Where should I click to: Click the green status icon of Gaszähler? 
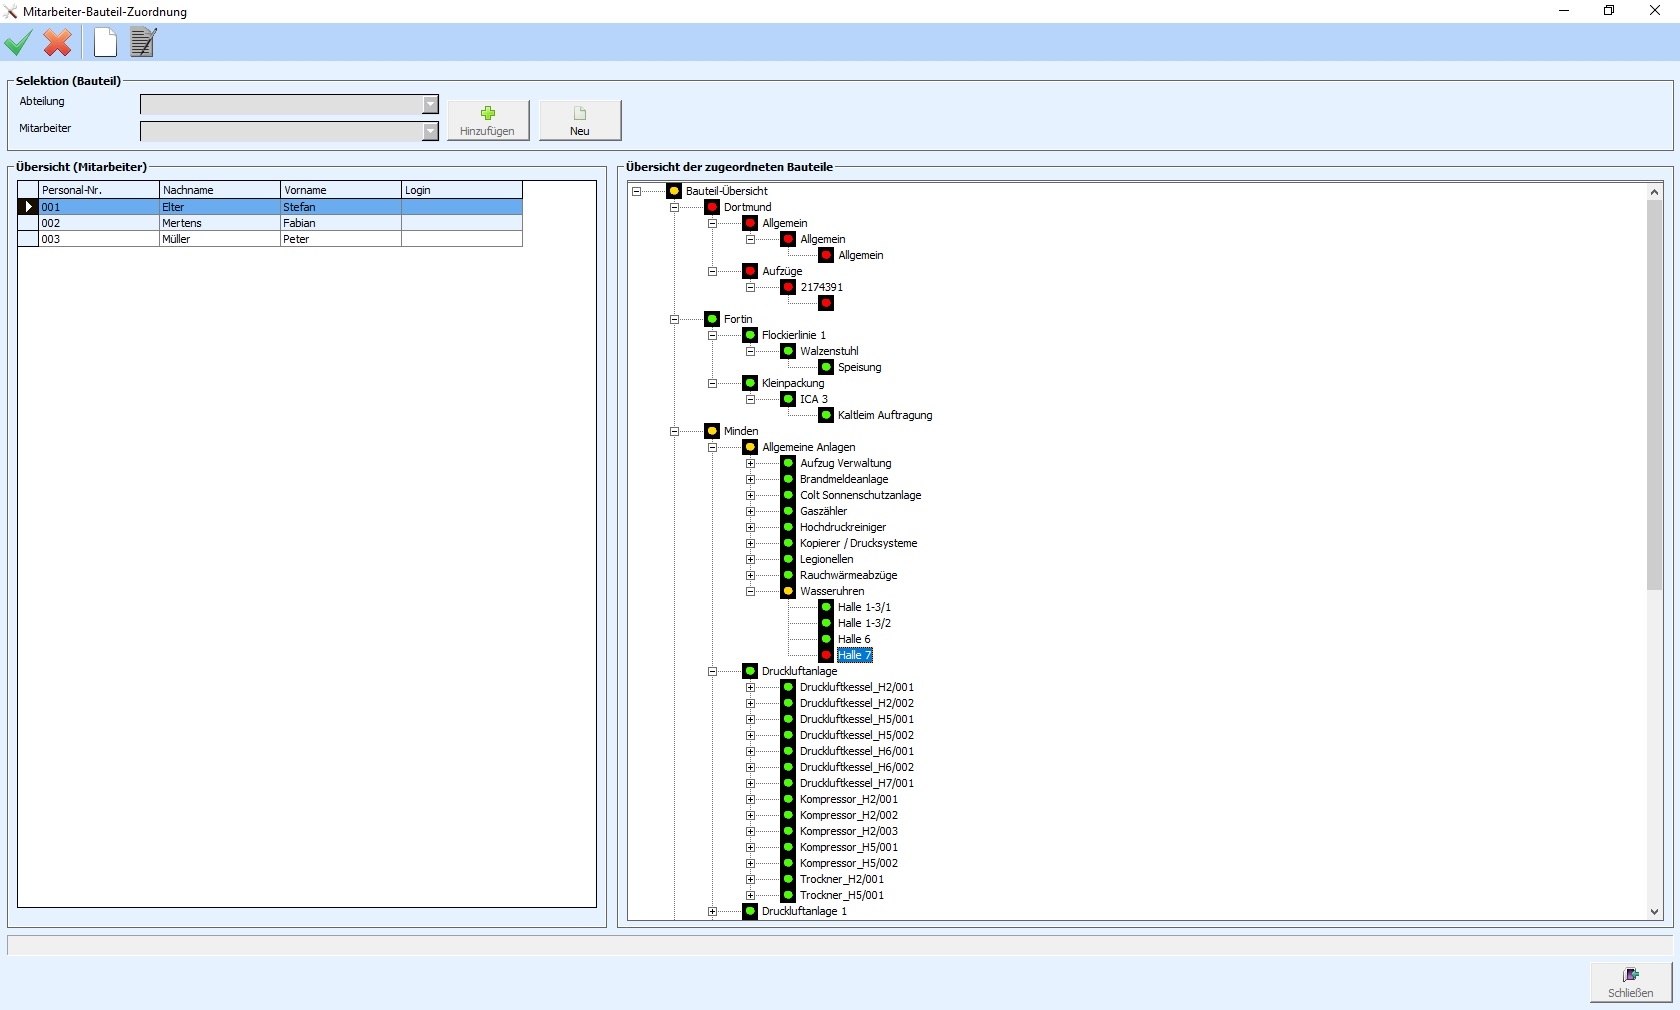(x=788, y=511)
